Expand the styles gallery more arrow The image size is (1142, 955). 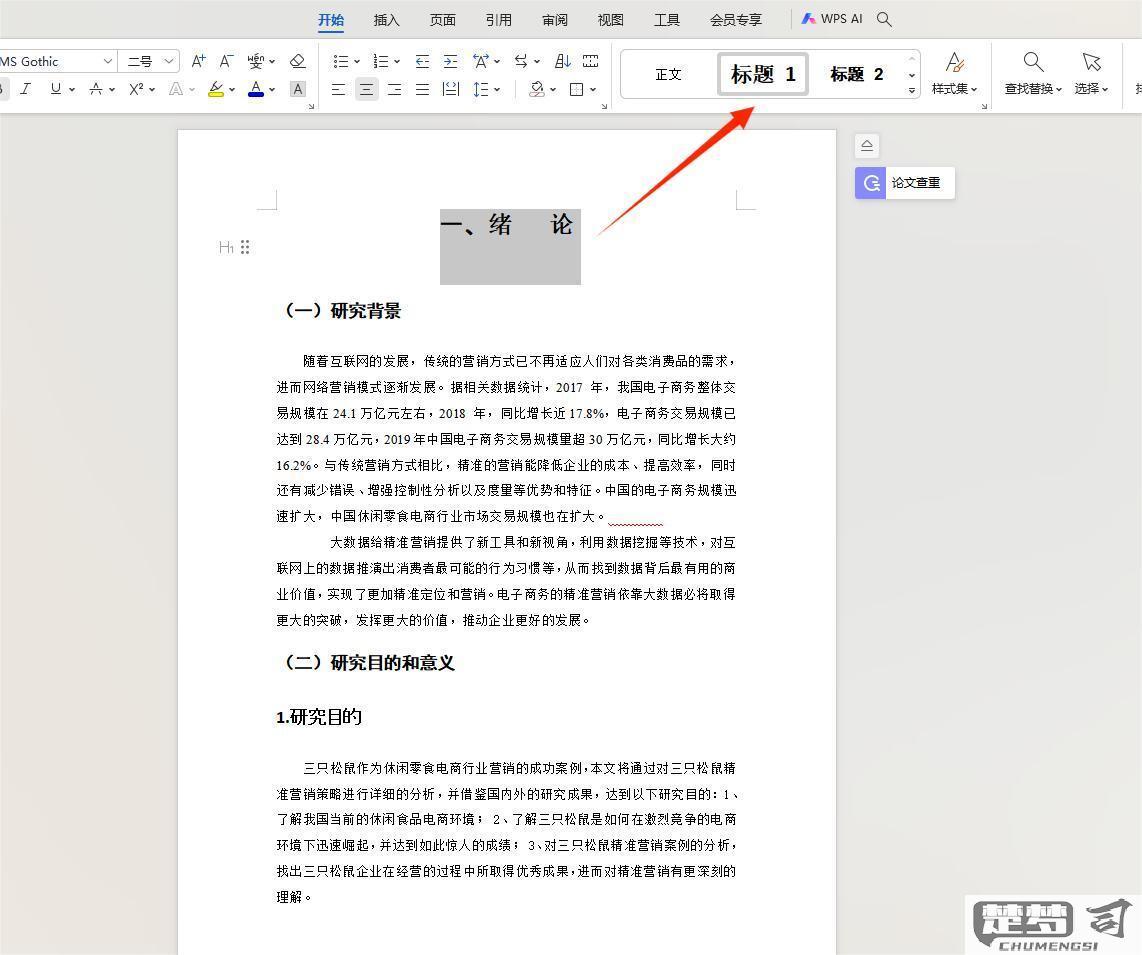(912, 91)
